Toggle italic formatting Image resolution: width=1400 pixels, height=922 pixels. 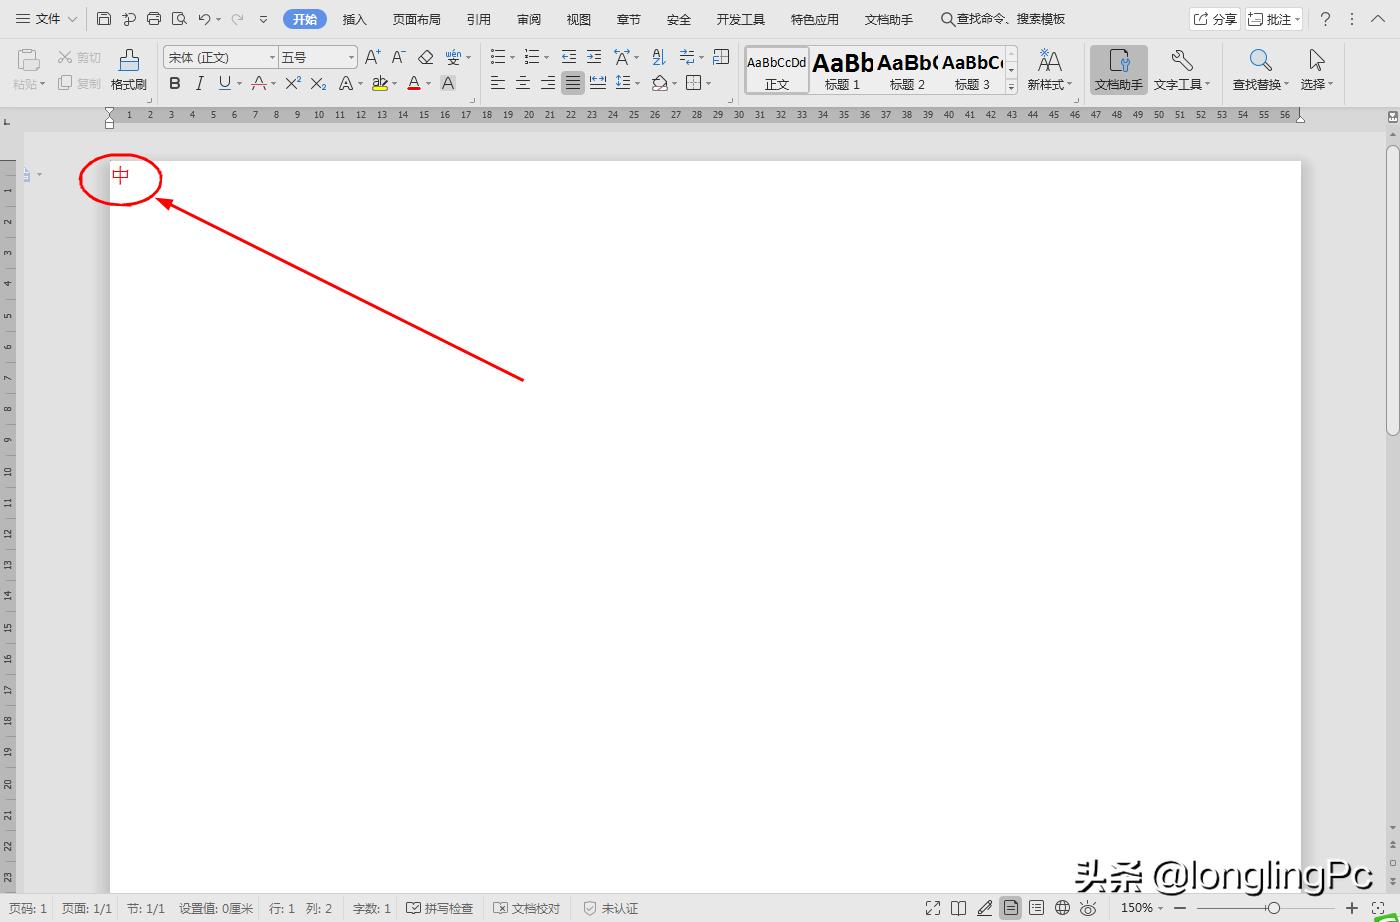coord(199,84)
